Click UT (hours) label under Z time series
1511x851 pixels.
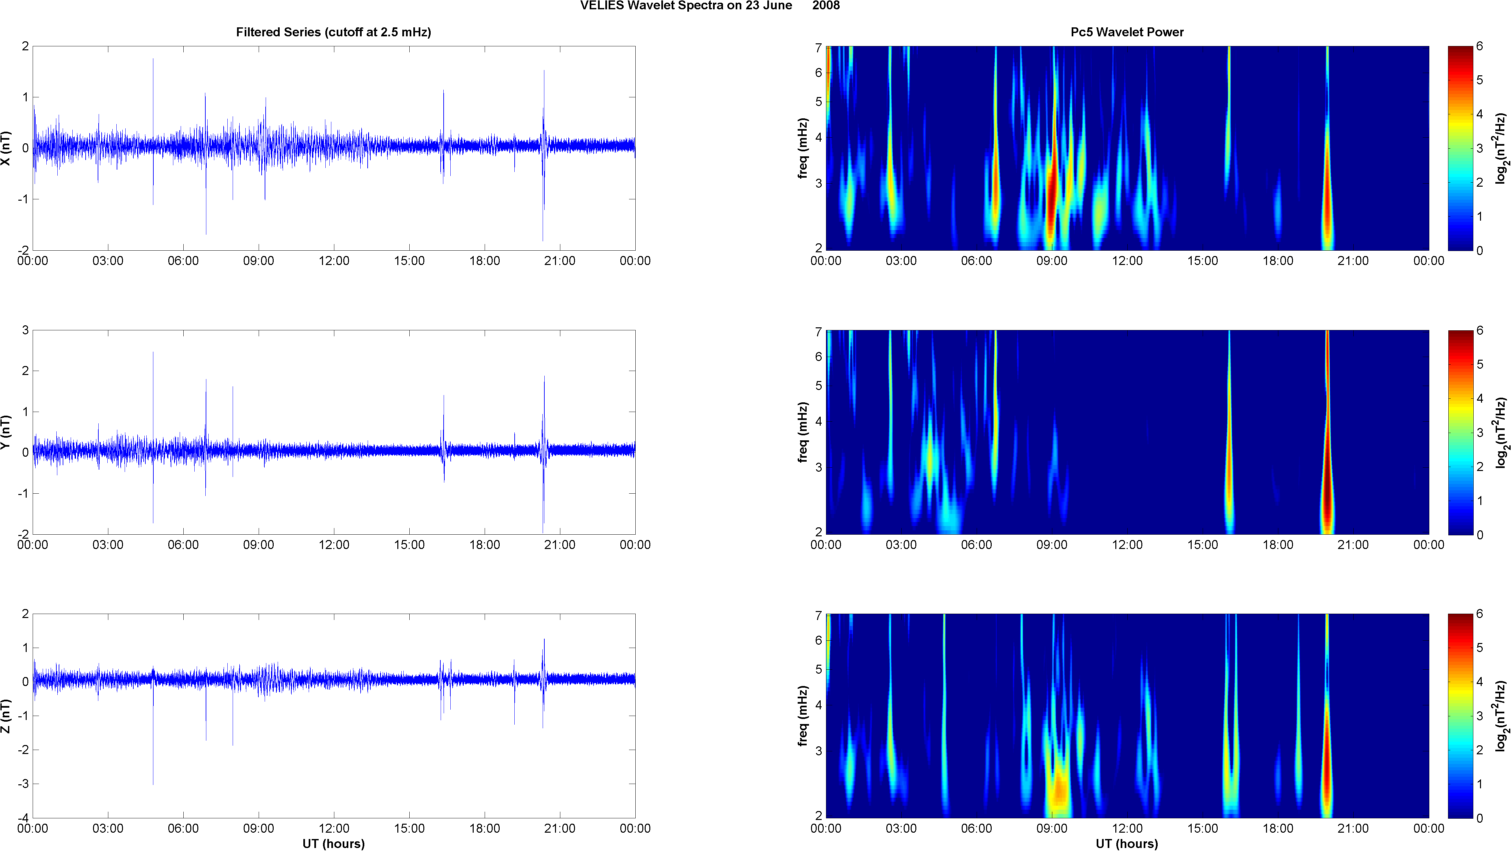333,844
